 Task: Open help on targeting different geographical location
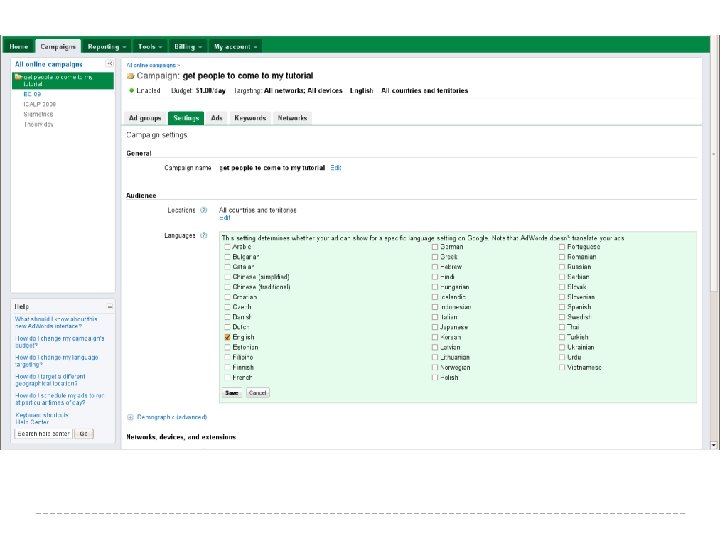tap(51, 380)
